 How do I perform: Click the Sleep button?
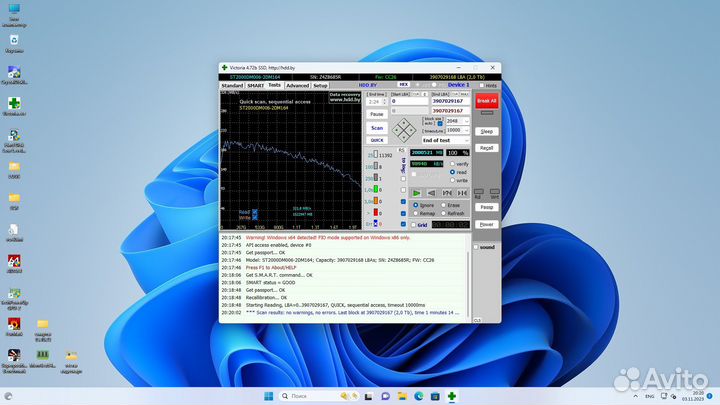click(x=486, y=131)
